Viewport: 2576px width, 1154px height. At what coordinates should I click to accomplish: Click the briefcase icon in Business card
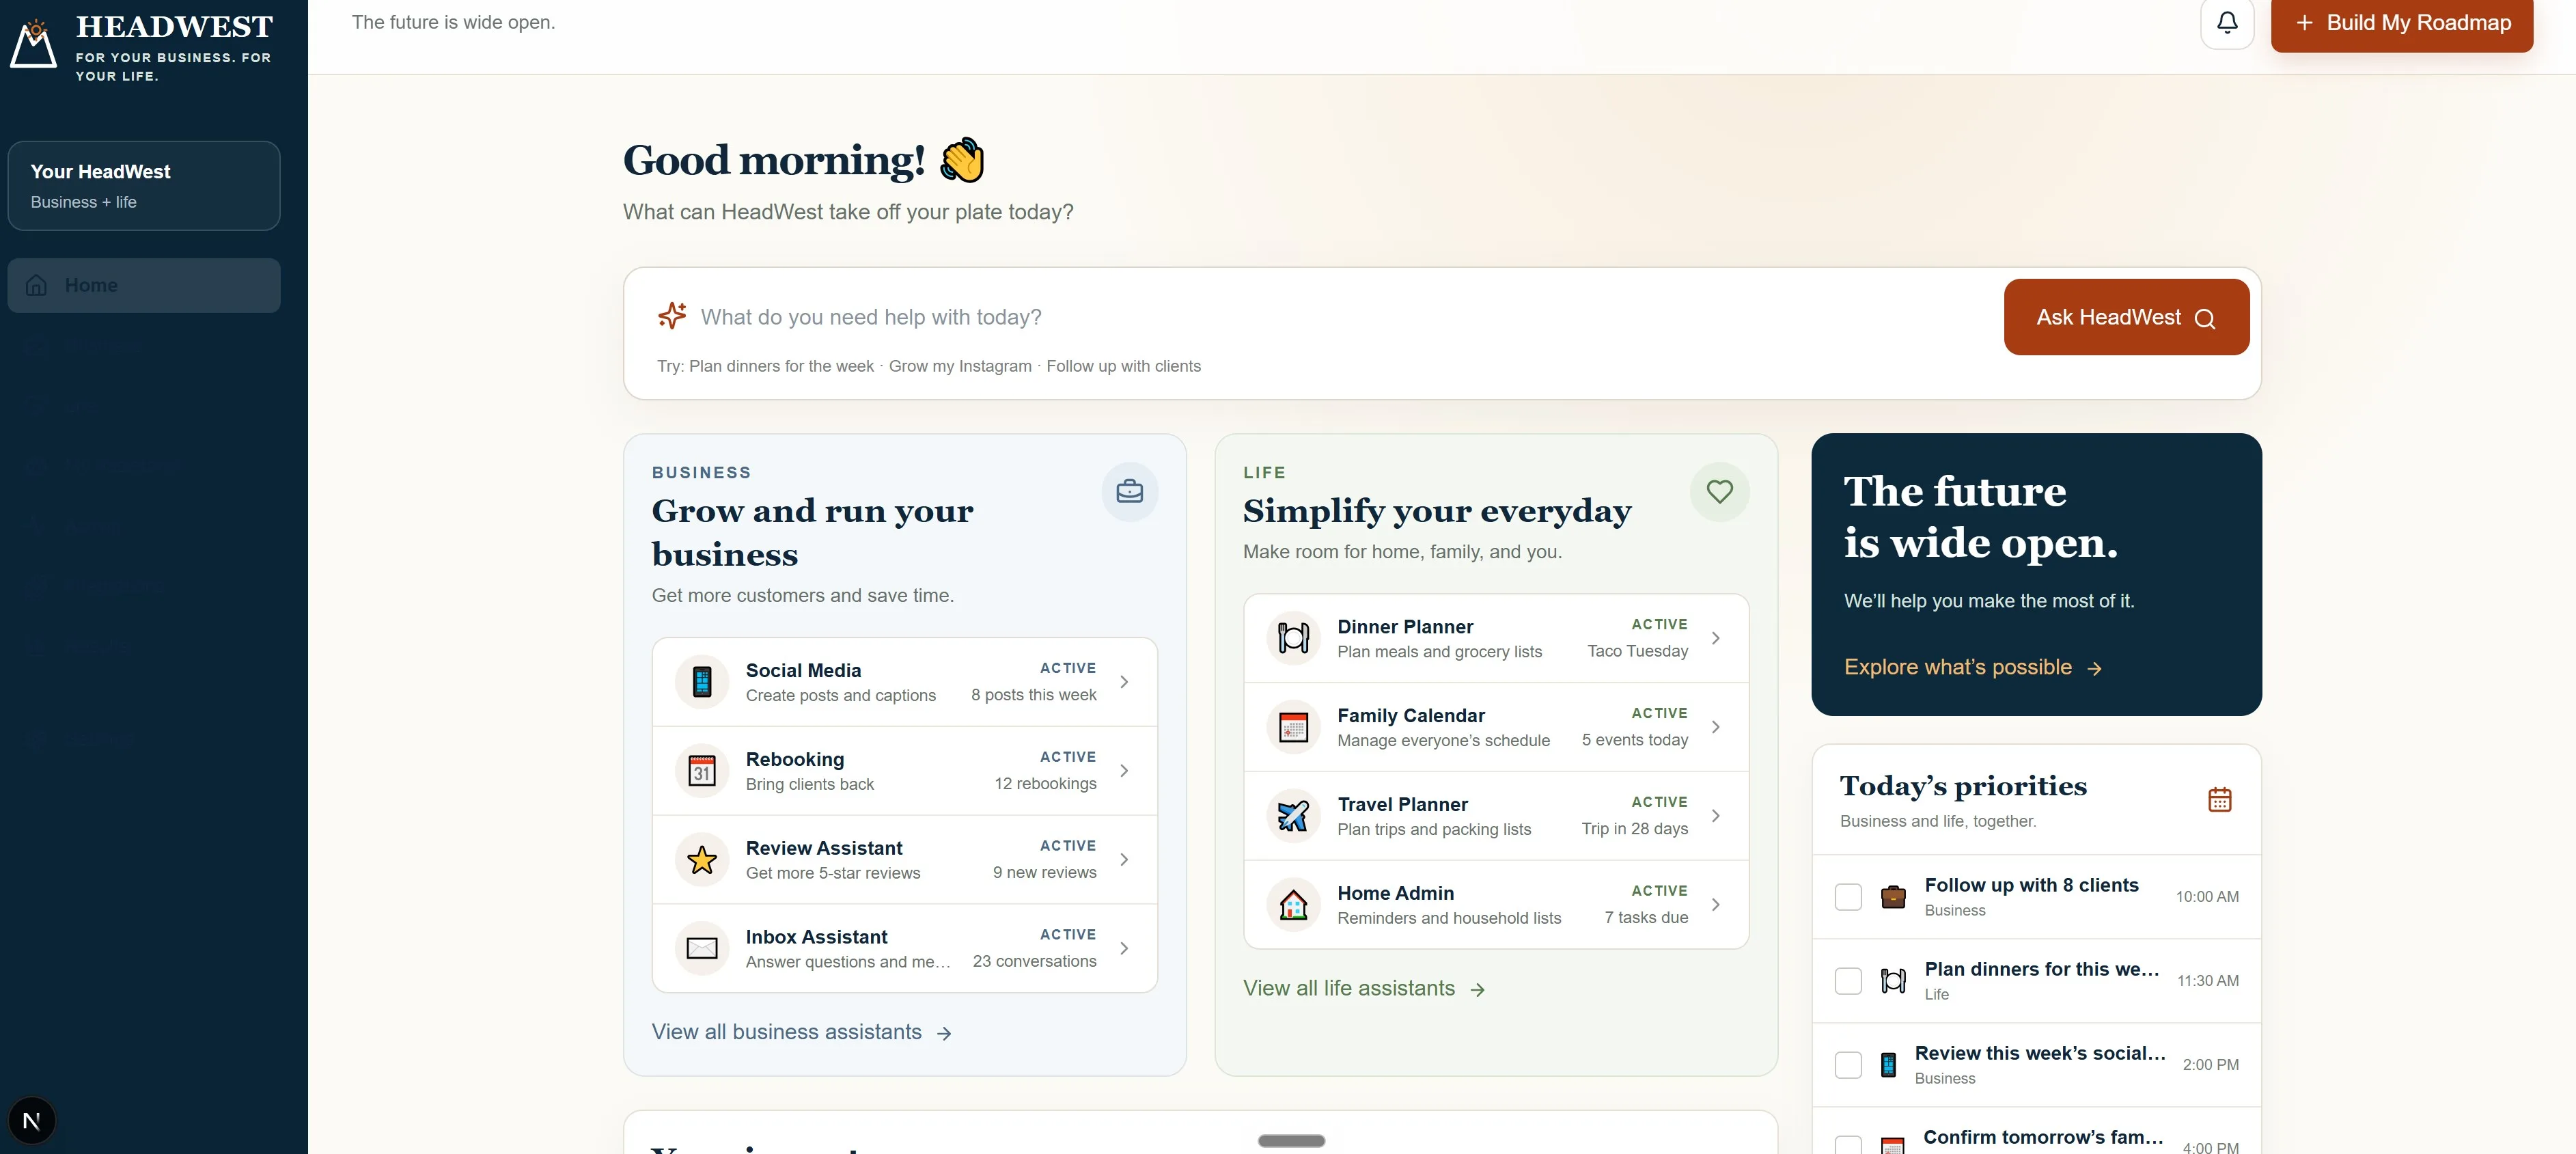point(1130,491)
